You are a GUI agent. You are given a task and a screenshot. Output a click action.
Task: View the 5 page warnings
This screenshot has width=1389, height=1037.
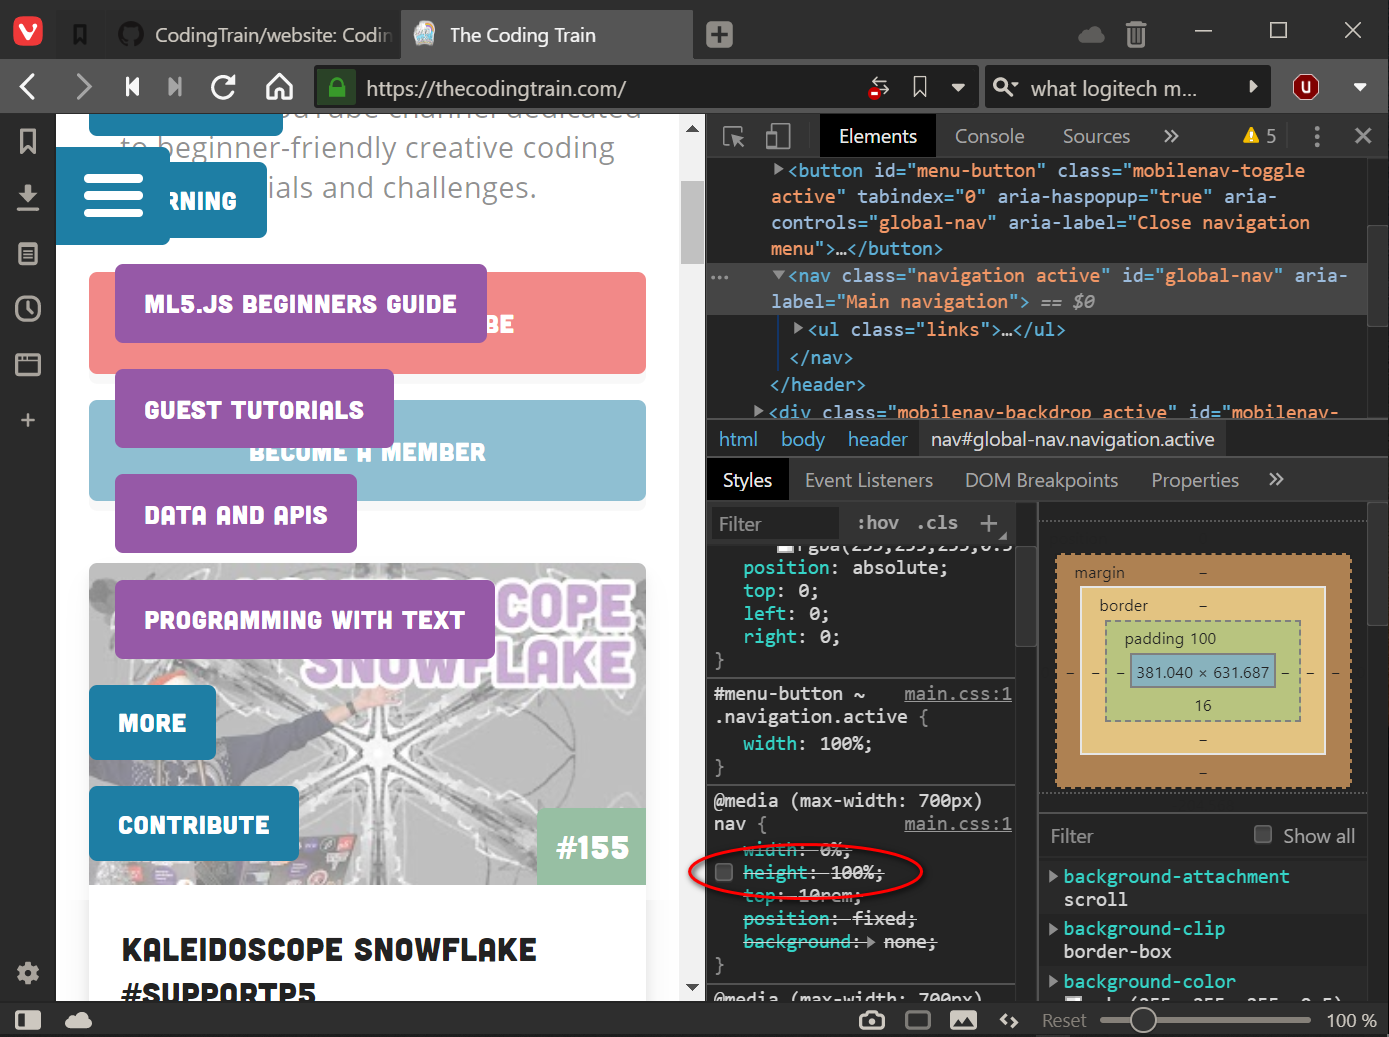(x=1252, y=134)
